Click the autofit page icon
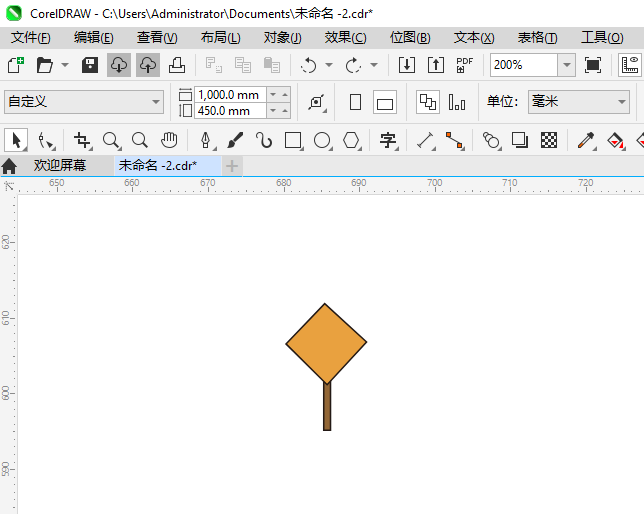 pos(317,102)
